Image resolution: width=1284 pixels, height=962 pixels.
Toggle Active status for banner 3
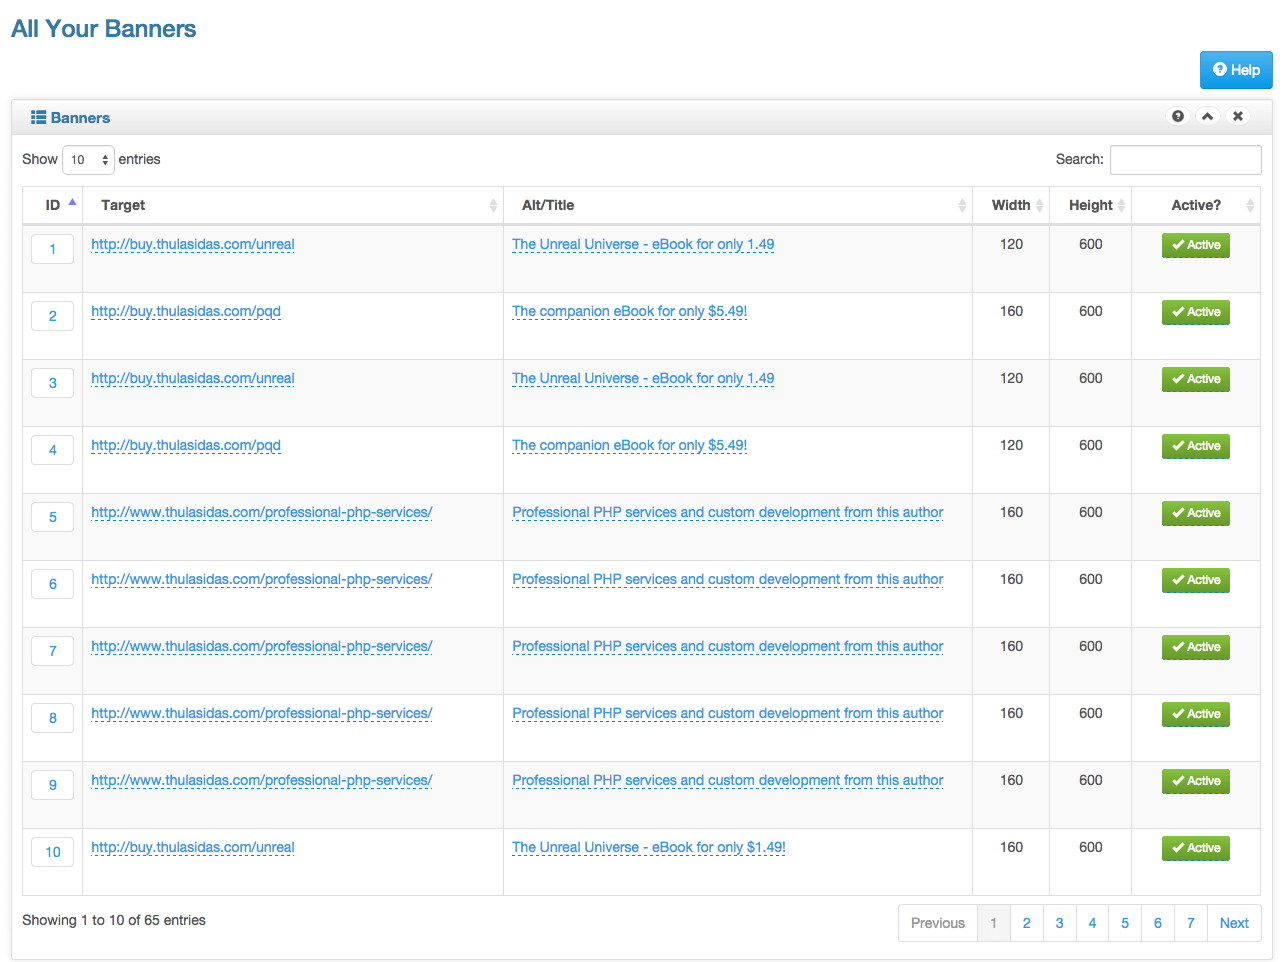point(1196,379)
